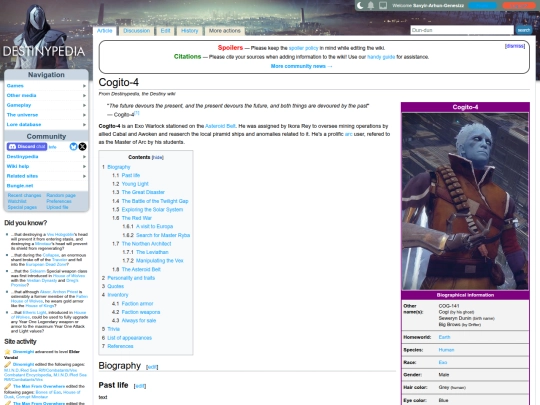Image resolution: width=540 pixels, height=405 pixels.
Task: Open the handy guide link
Action: click(381, 57)
